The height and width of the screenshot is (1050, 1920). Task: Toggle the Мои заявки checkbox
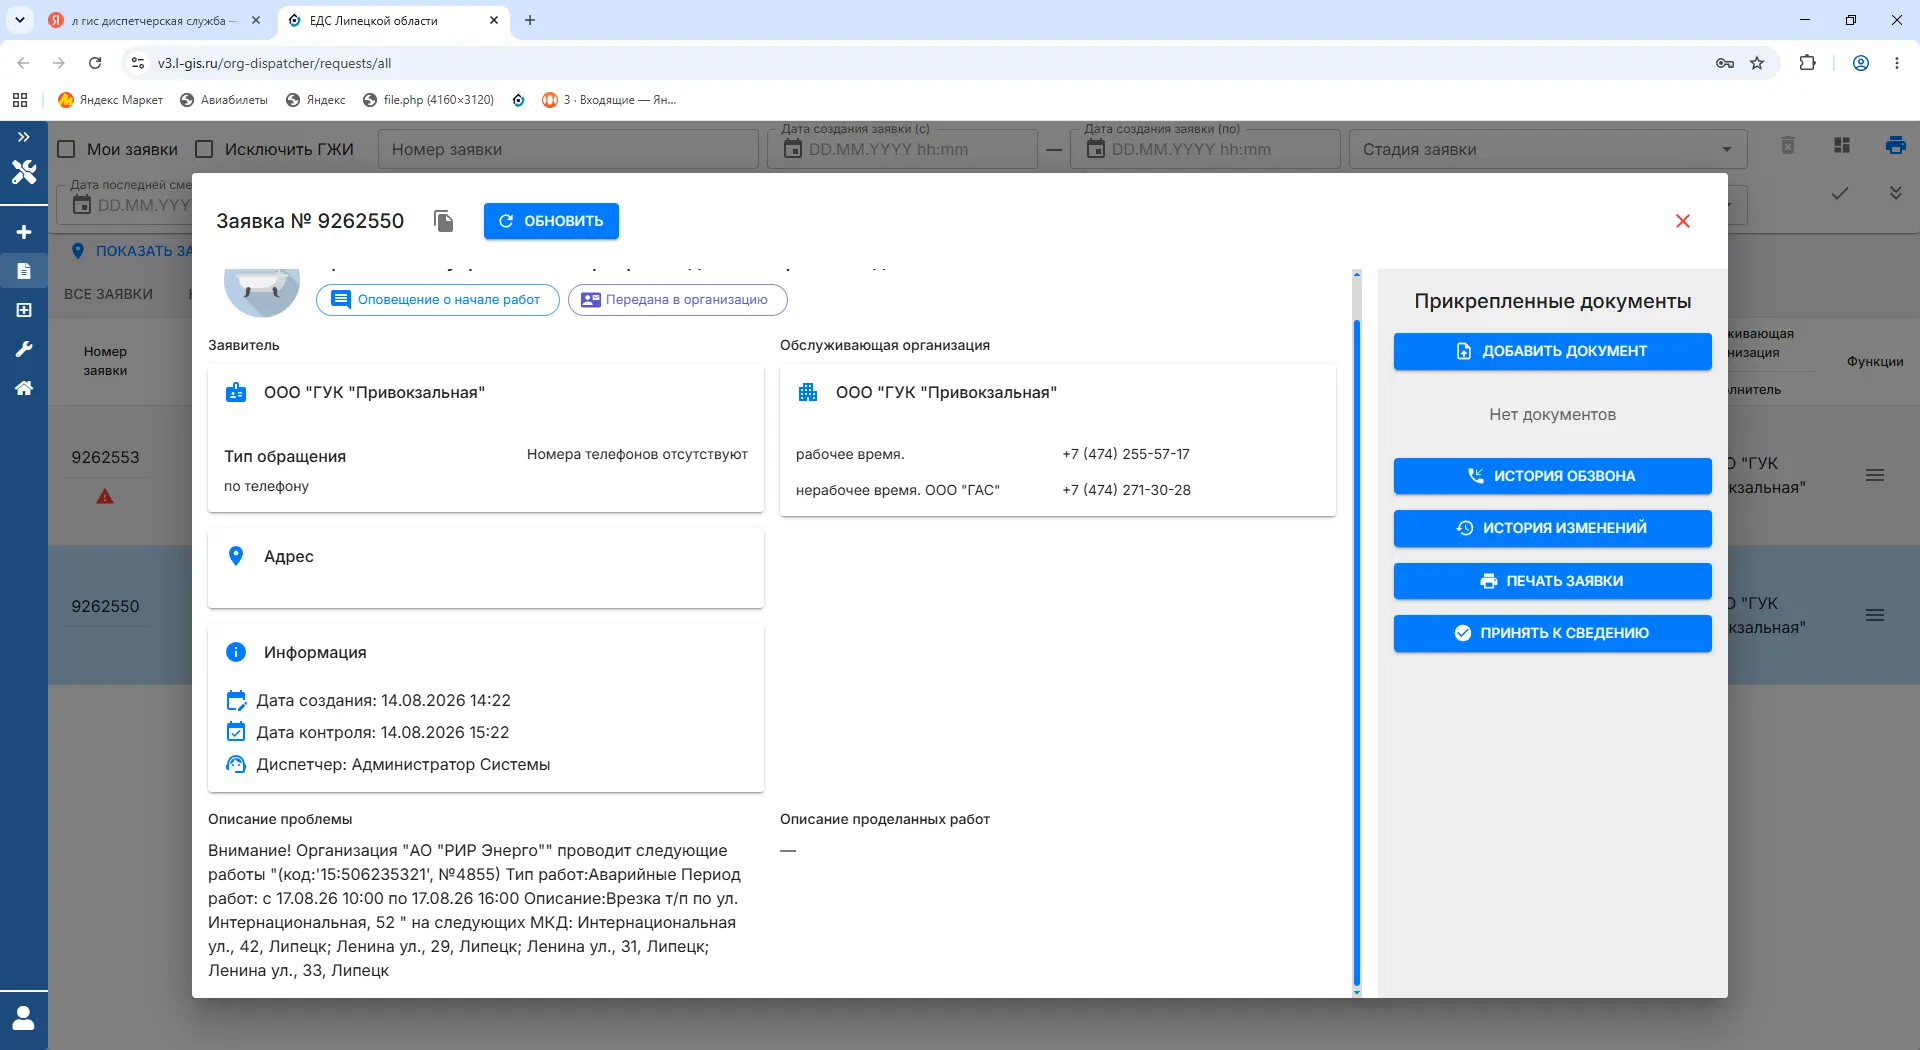click(x=67, y=149)
